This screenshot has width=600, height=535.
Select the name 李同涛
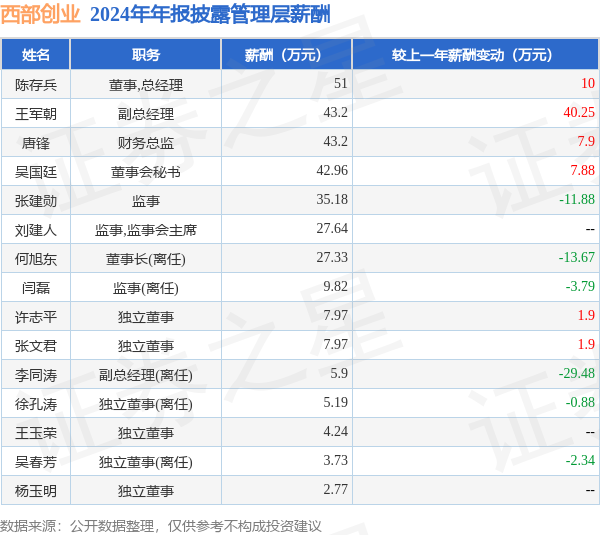[x=36, y=375]
